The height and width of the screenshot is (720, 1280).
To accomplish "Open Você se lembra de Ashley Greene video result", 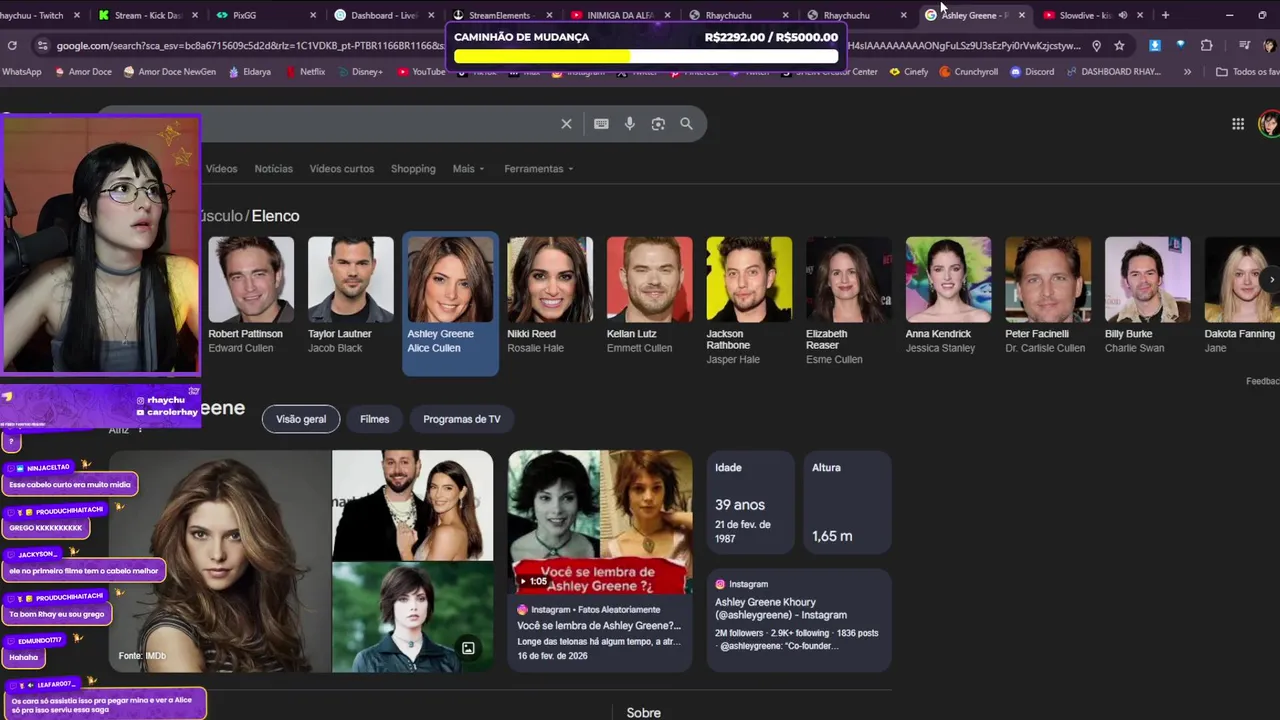I will coord(598,626).
